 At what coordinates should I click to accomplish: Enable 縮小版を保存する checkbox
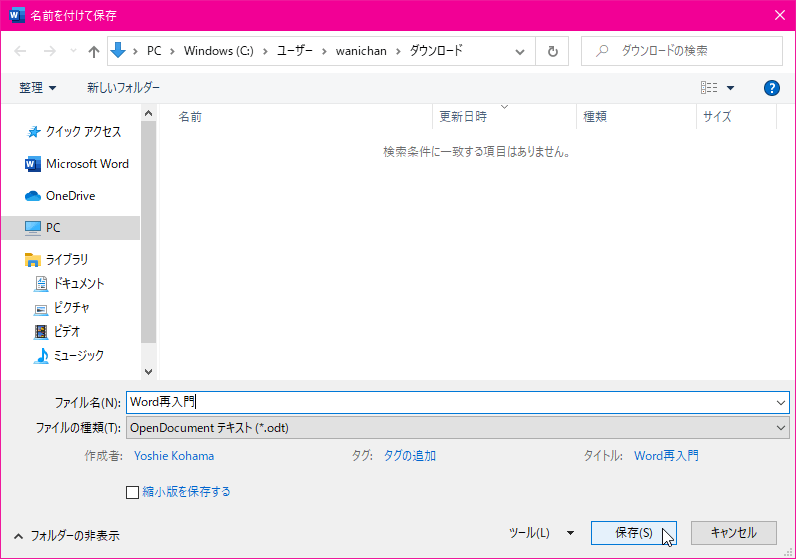pos(132,492)
